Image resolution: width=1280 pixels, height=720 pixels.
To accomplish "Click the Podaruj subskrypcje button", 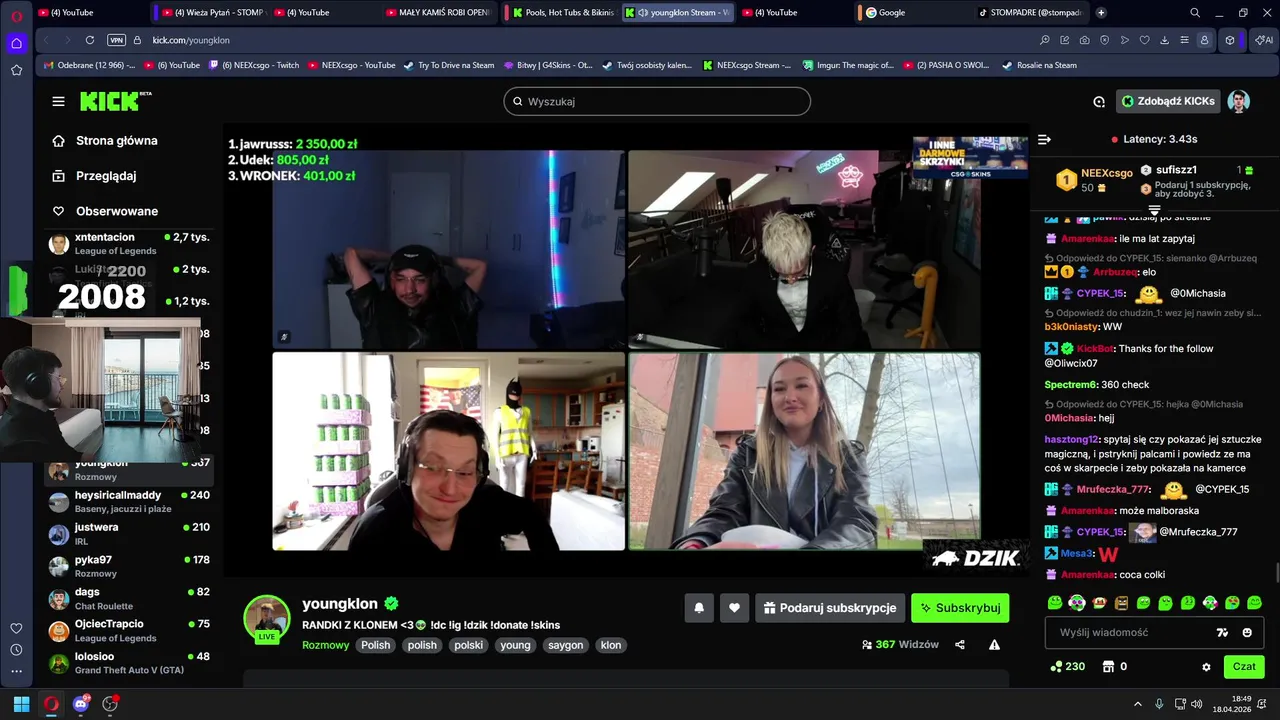I will click(830, 608).
